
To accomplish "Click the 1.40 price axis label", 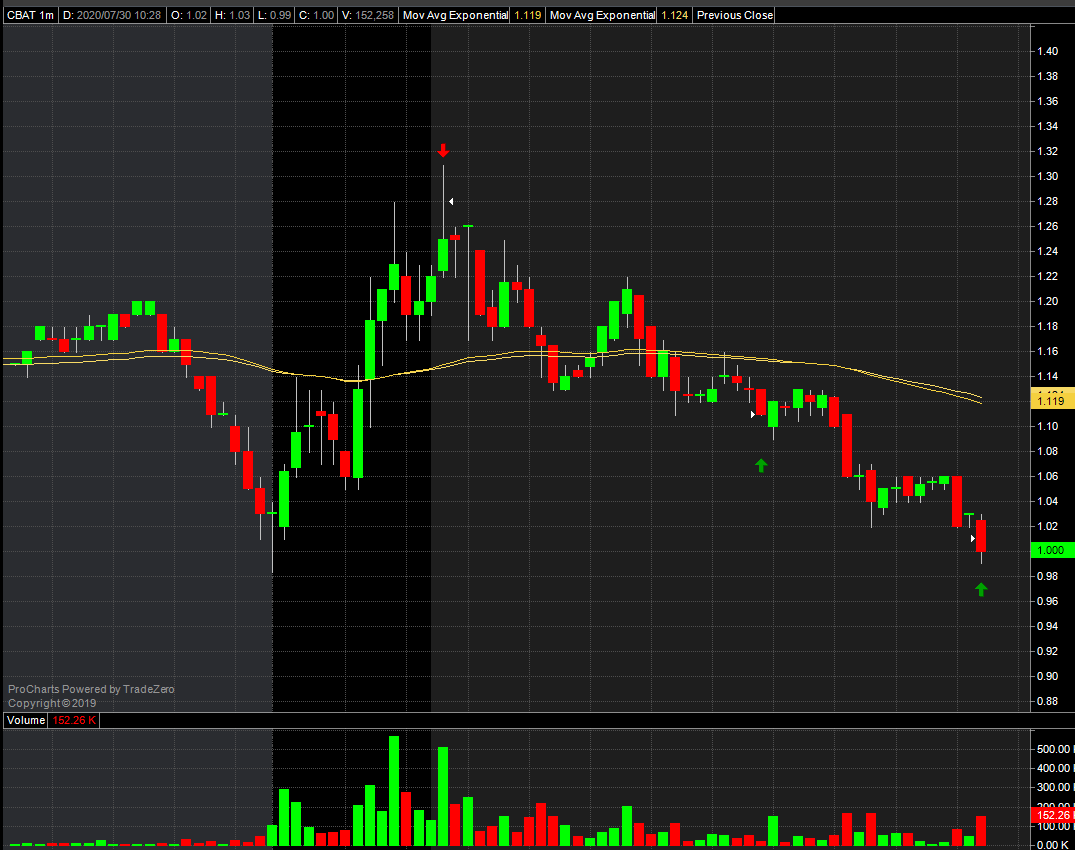I will (x=1048, y=51).
